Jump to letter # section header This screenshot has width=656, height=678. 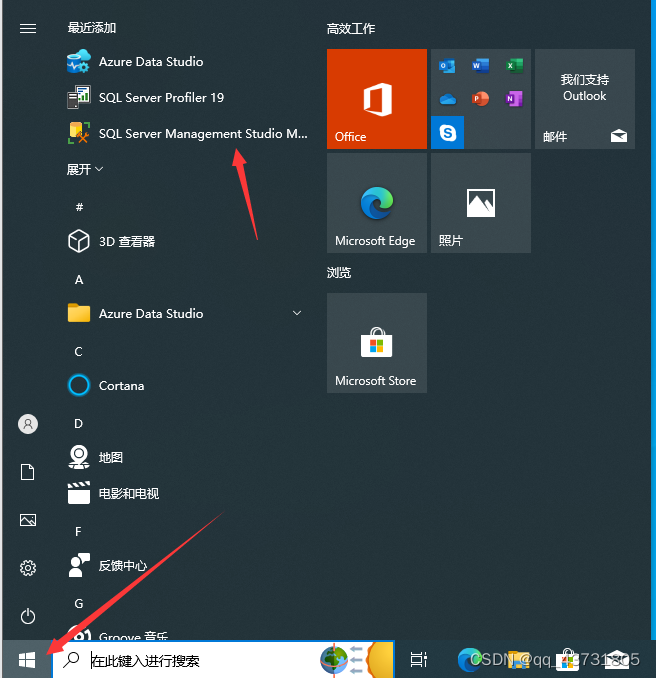click(79, 207)
